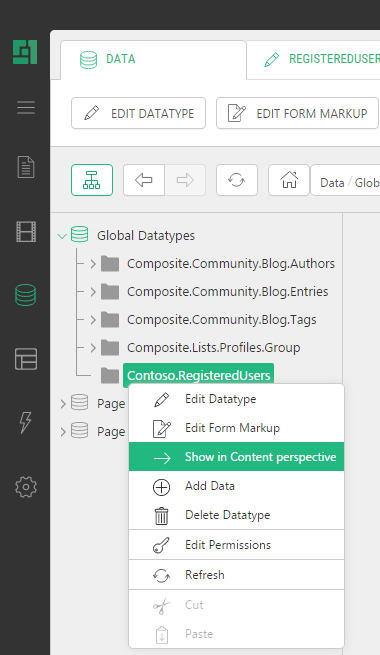Collapse the Global Datatypes node
The width and height of the screenshot is (380, 655).
point(62,236)
